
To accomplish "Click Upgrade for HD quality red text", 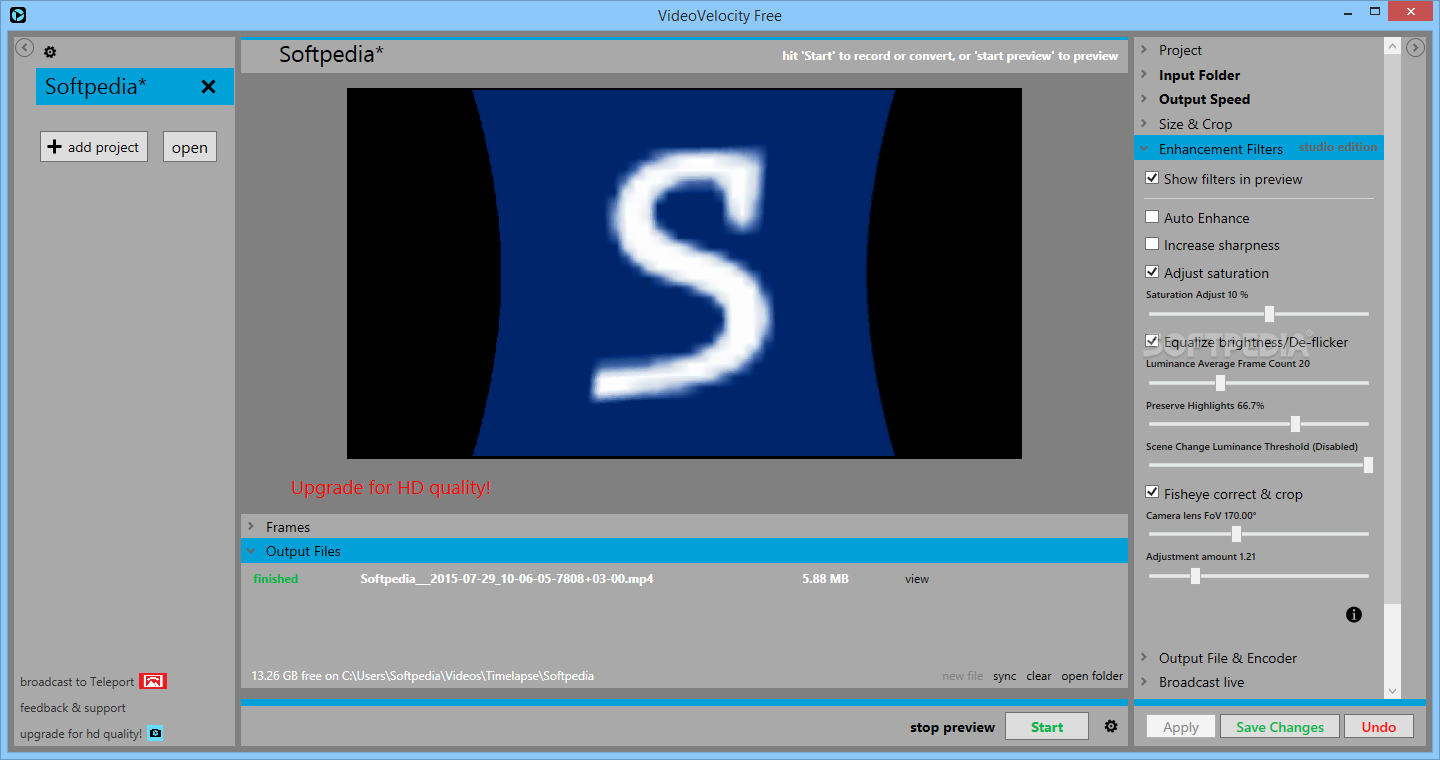I will click(x=391, y=488).
